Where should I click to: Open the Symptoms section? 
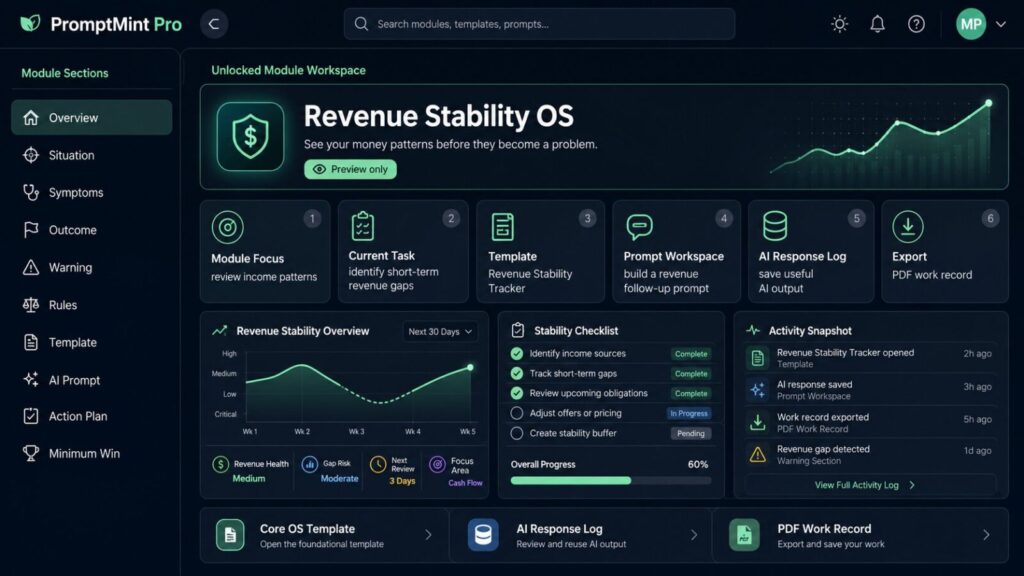91,193
